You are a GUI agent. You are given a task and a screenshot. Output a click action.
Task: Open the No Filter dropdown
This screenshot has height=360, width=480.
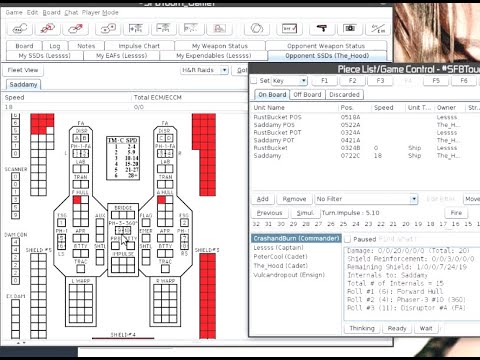366,199
